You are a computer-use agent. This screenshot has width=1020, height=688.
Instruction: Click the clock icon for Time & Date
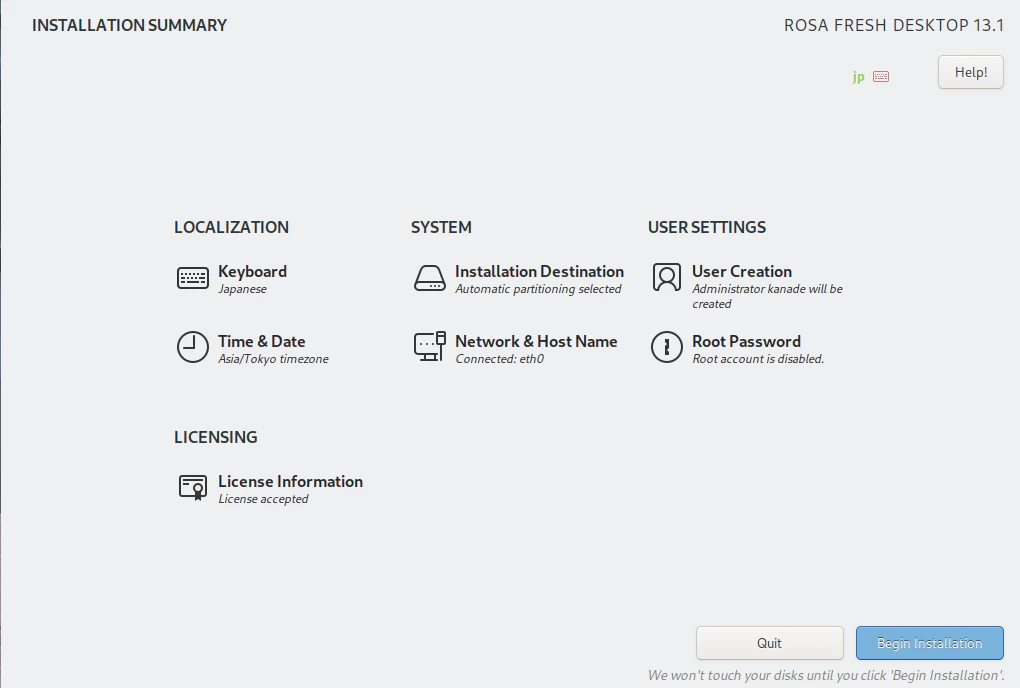coord(193,347)
